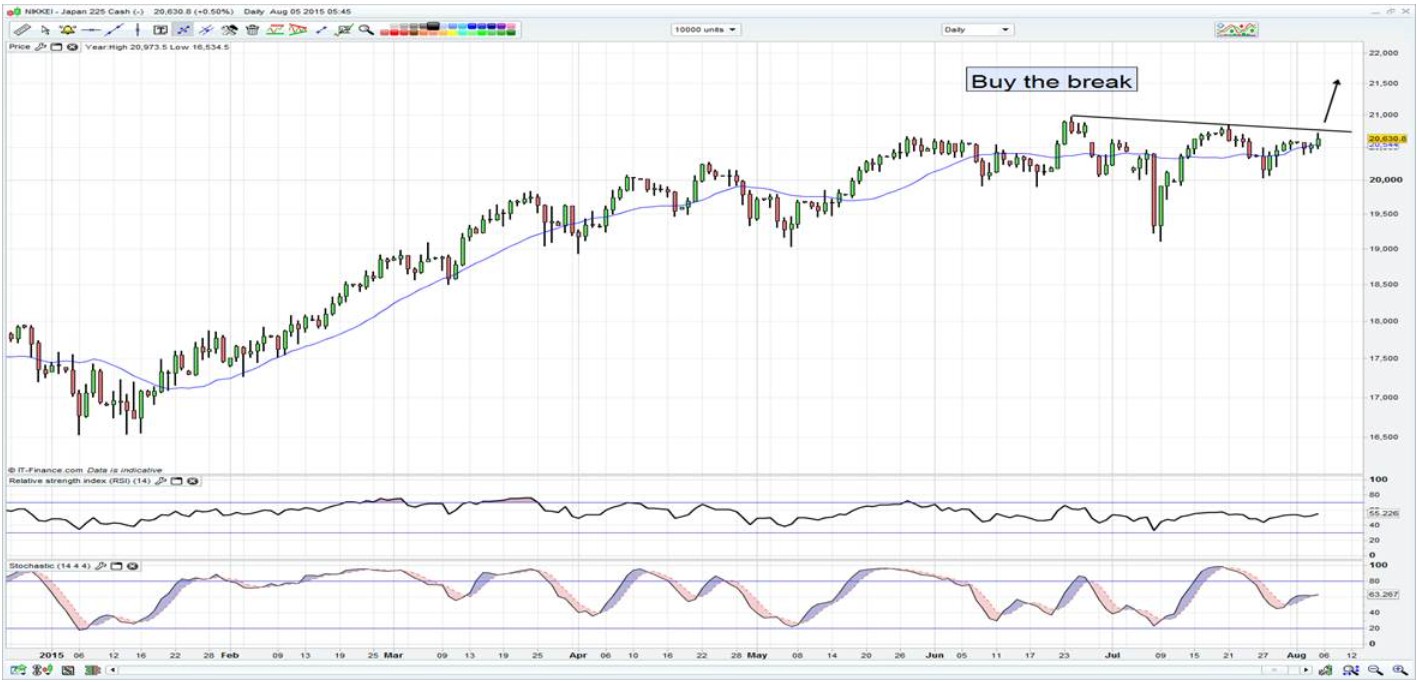Open the 10000 units dropdown
Image resolution: width=1417 pixels, height=682 pixels.
click(705, 30)
